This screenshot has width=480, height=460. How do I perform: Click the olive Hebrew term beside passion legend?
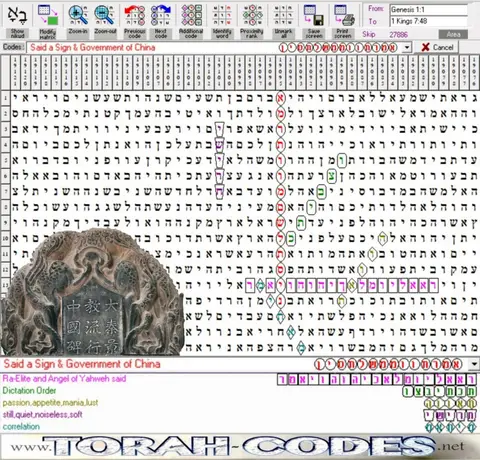[x=450, y=404]
